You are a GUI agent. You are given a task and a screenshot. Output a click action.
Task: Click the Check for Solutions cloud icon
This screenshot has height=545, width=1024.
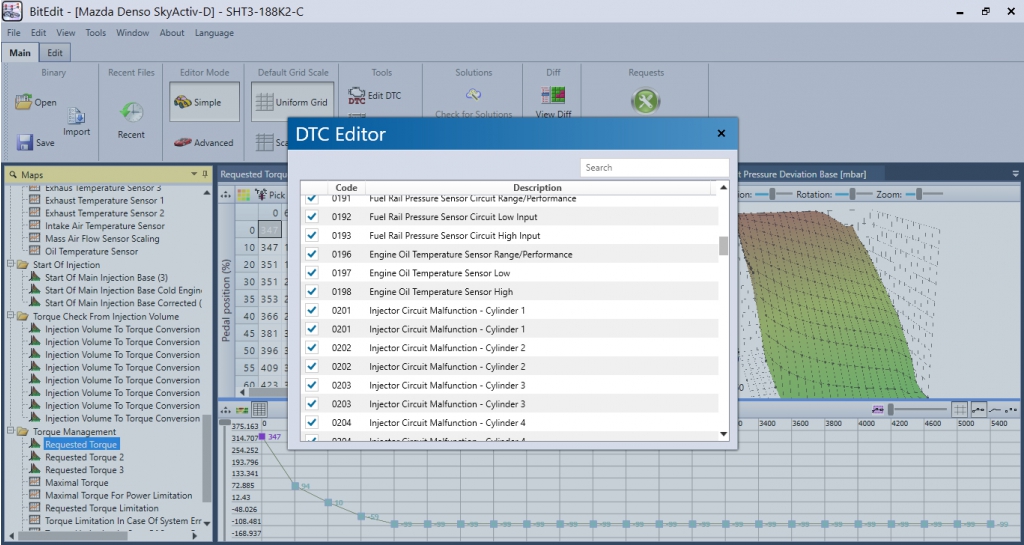coord(473,95)
